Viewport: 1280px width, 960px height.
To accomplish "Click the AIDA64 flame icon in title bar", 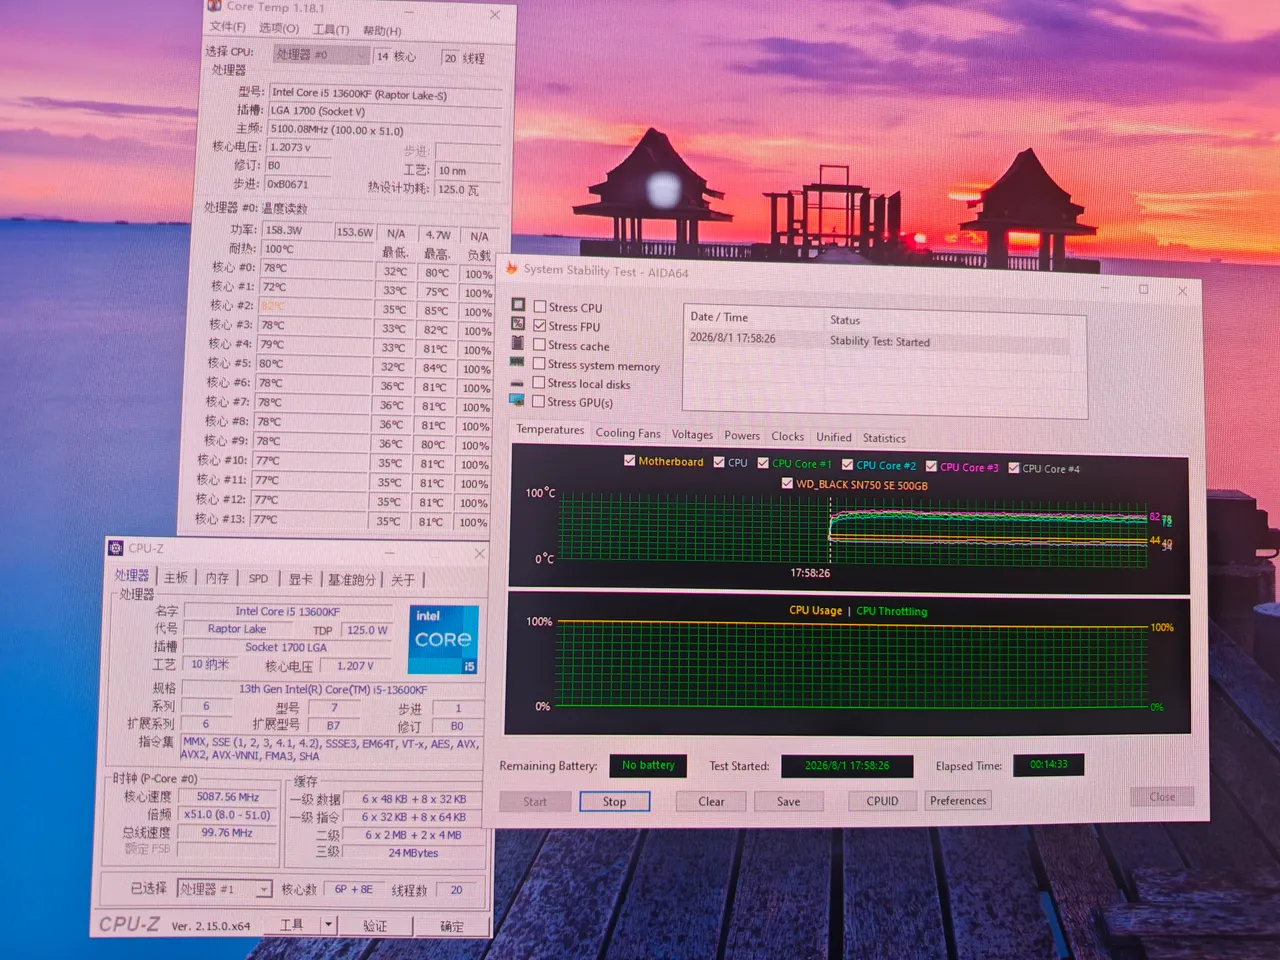I will coord(512,268).
